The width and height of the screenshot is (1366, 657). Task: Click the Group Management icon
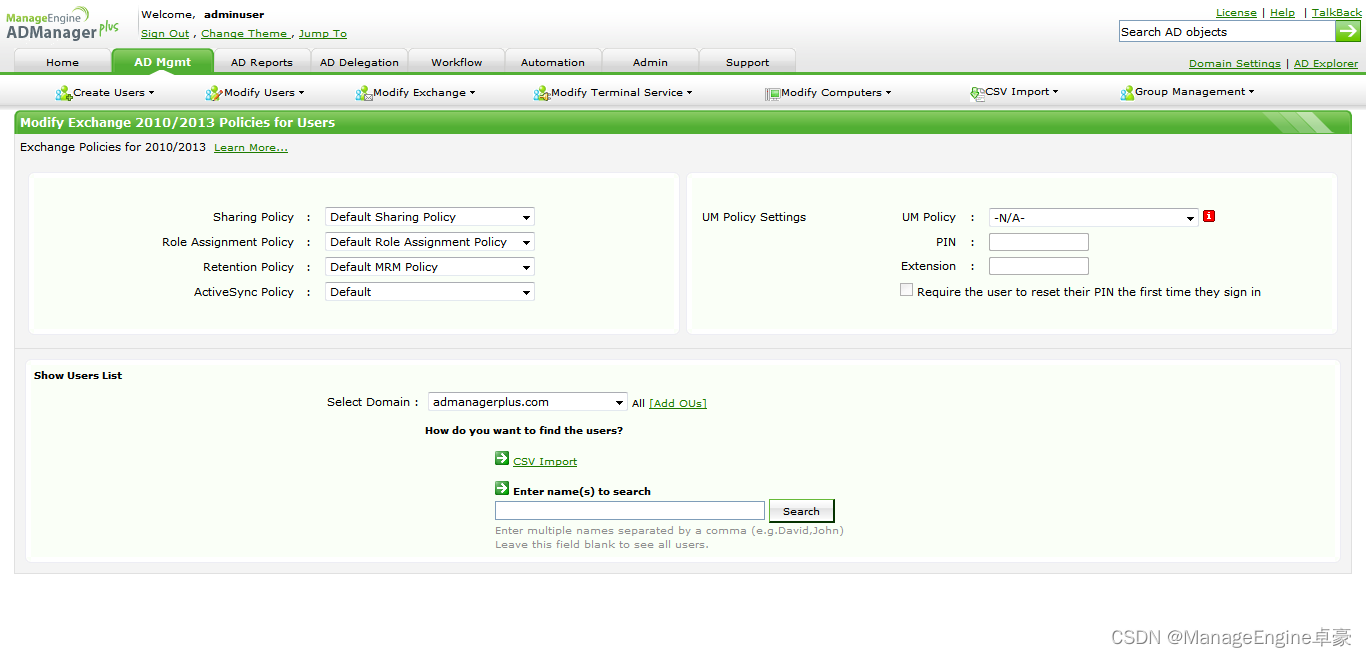tap(1127, 93)
